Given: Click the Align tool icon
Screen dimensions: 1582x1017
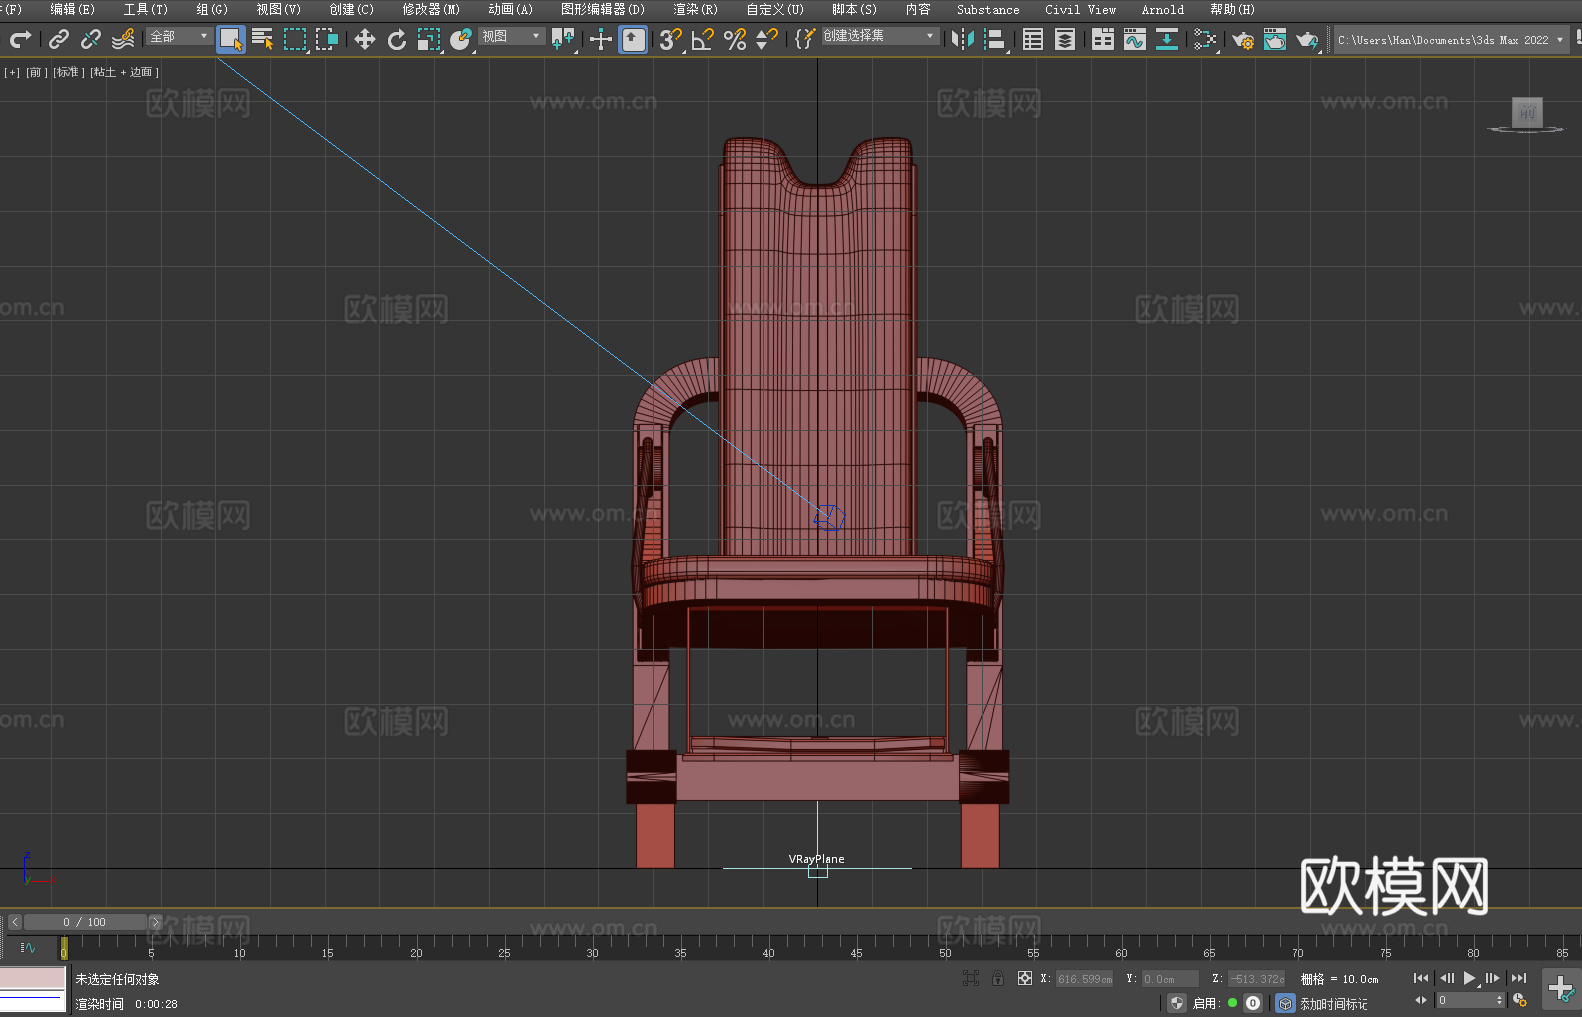Looking at the screenshot, I should point(995,39).
